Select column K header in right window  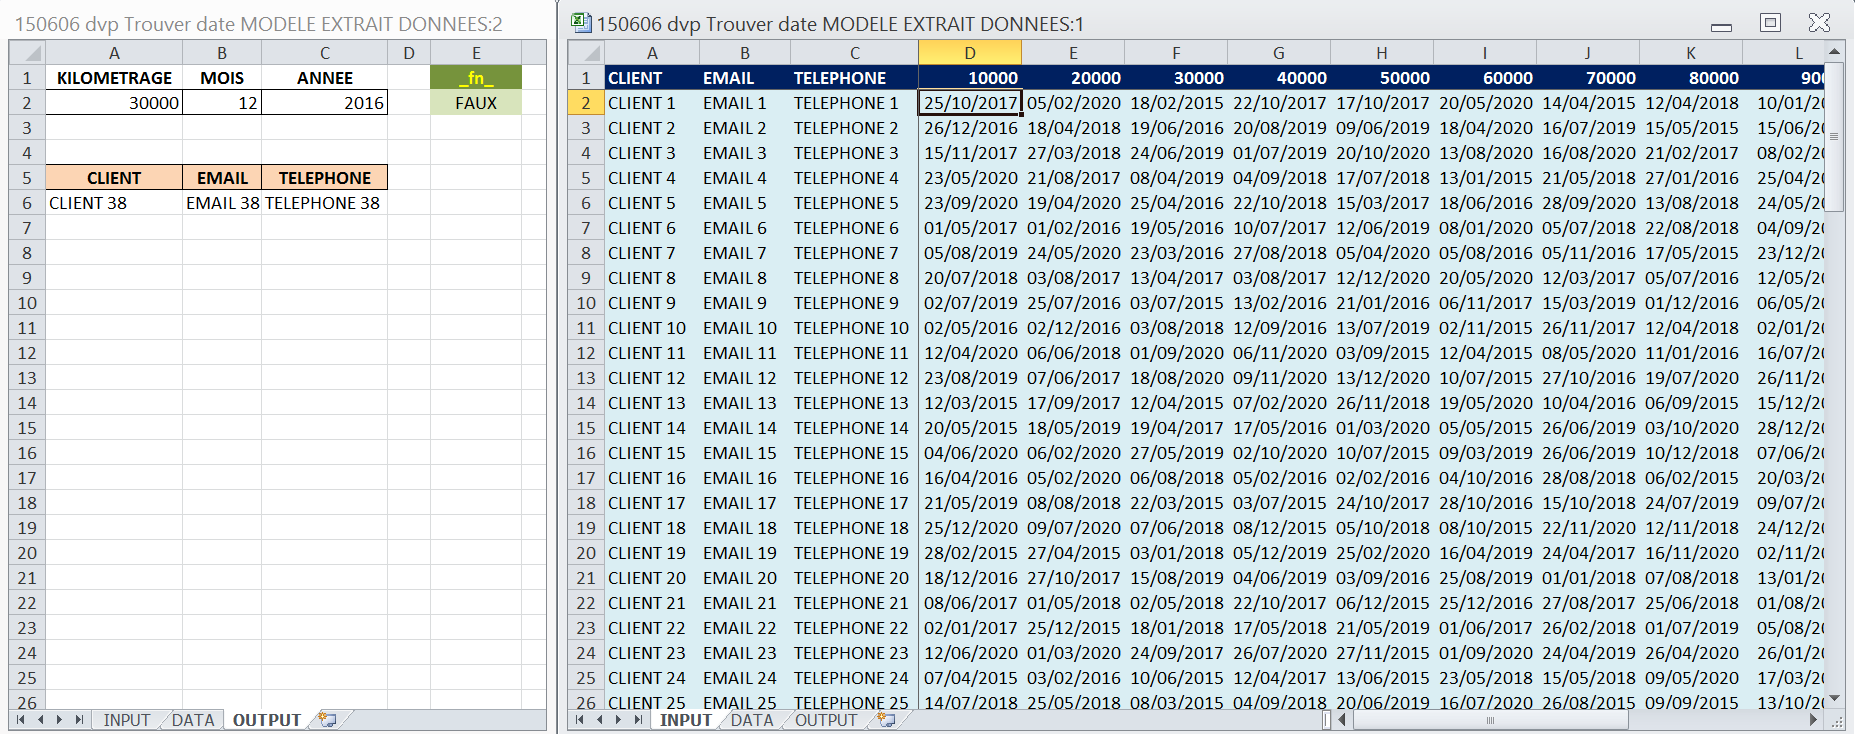tap(1691, 53)
